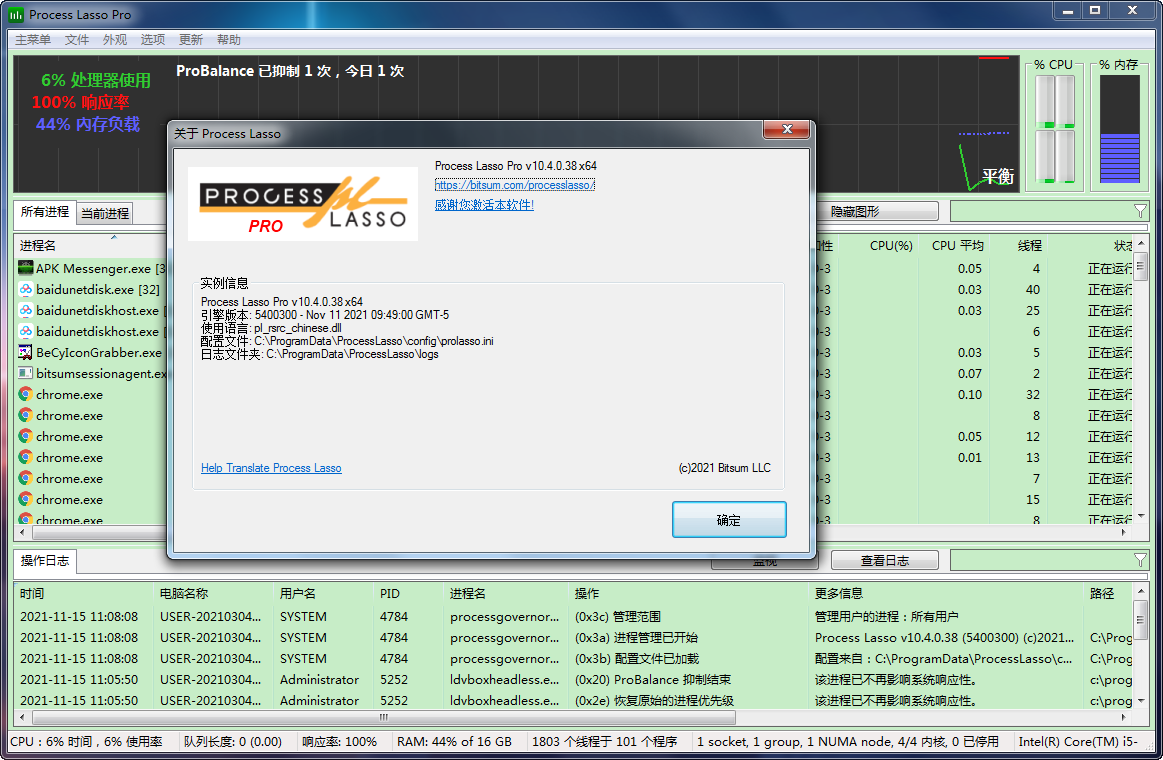Viewport: 1163px width, 760px height.
Task: Click the filter funnel icon next to 查看日志
Action: point(1141,560)
